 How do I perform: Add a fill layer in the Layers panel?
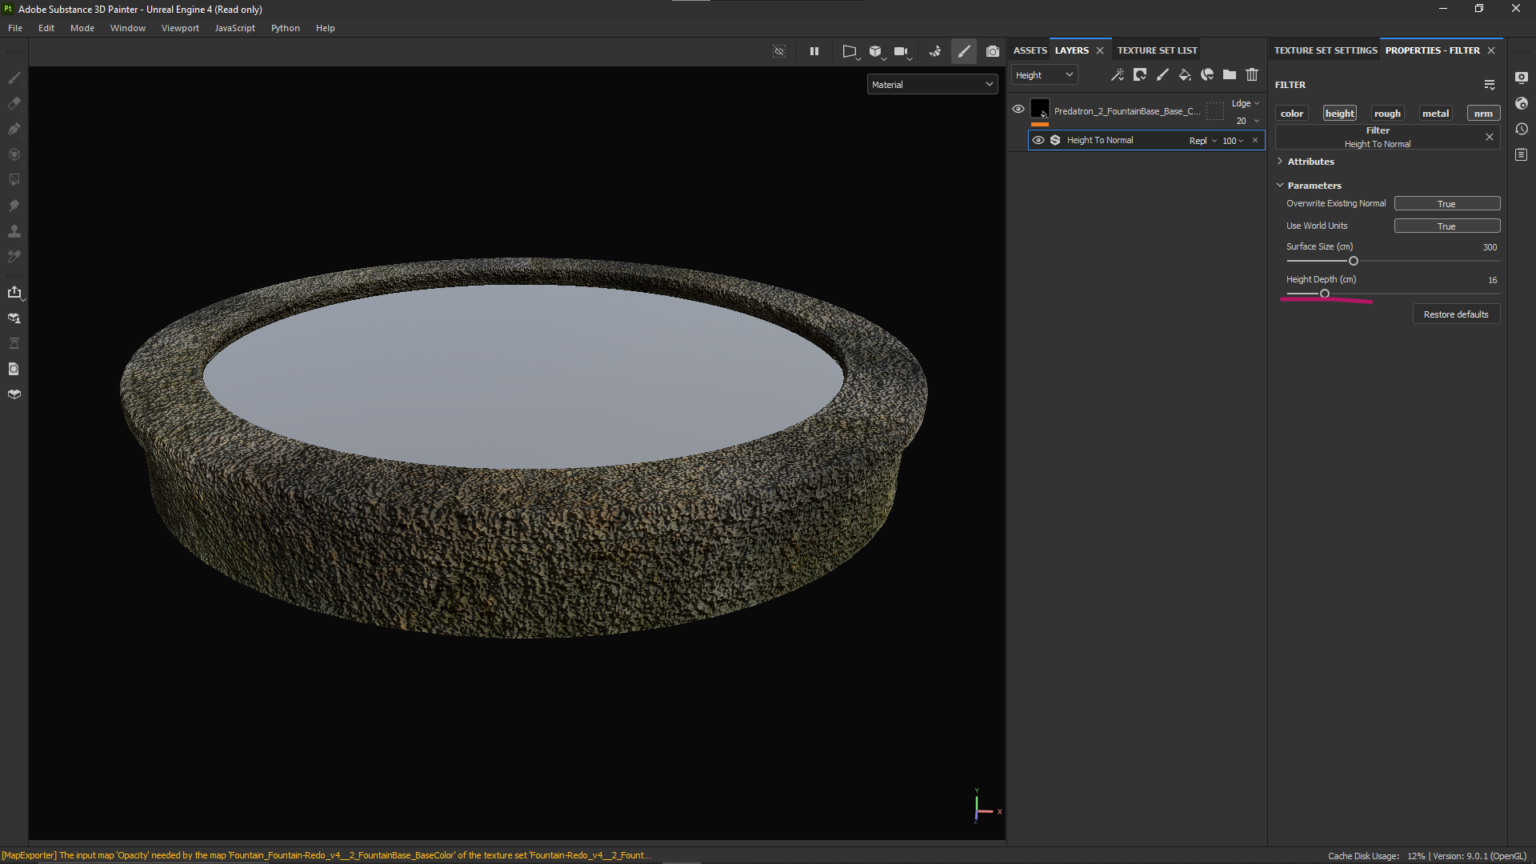pos(1185,74)
